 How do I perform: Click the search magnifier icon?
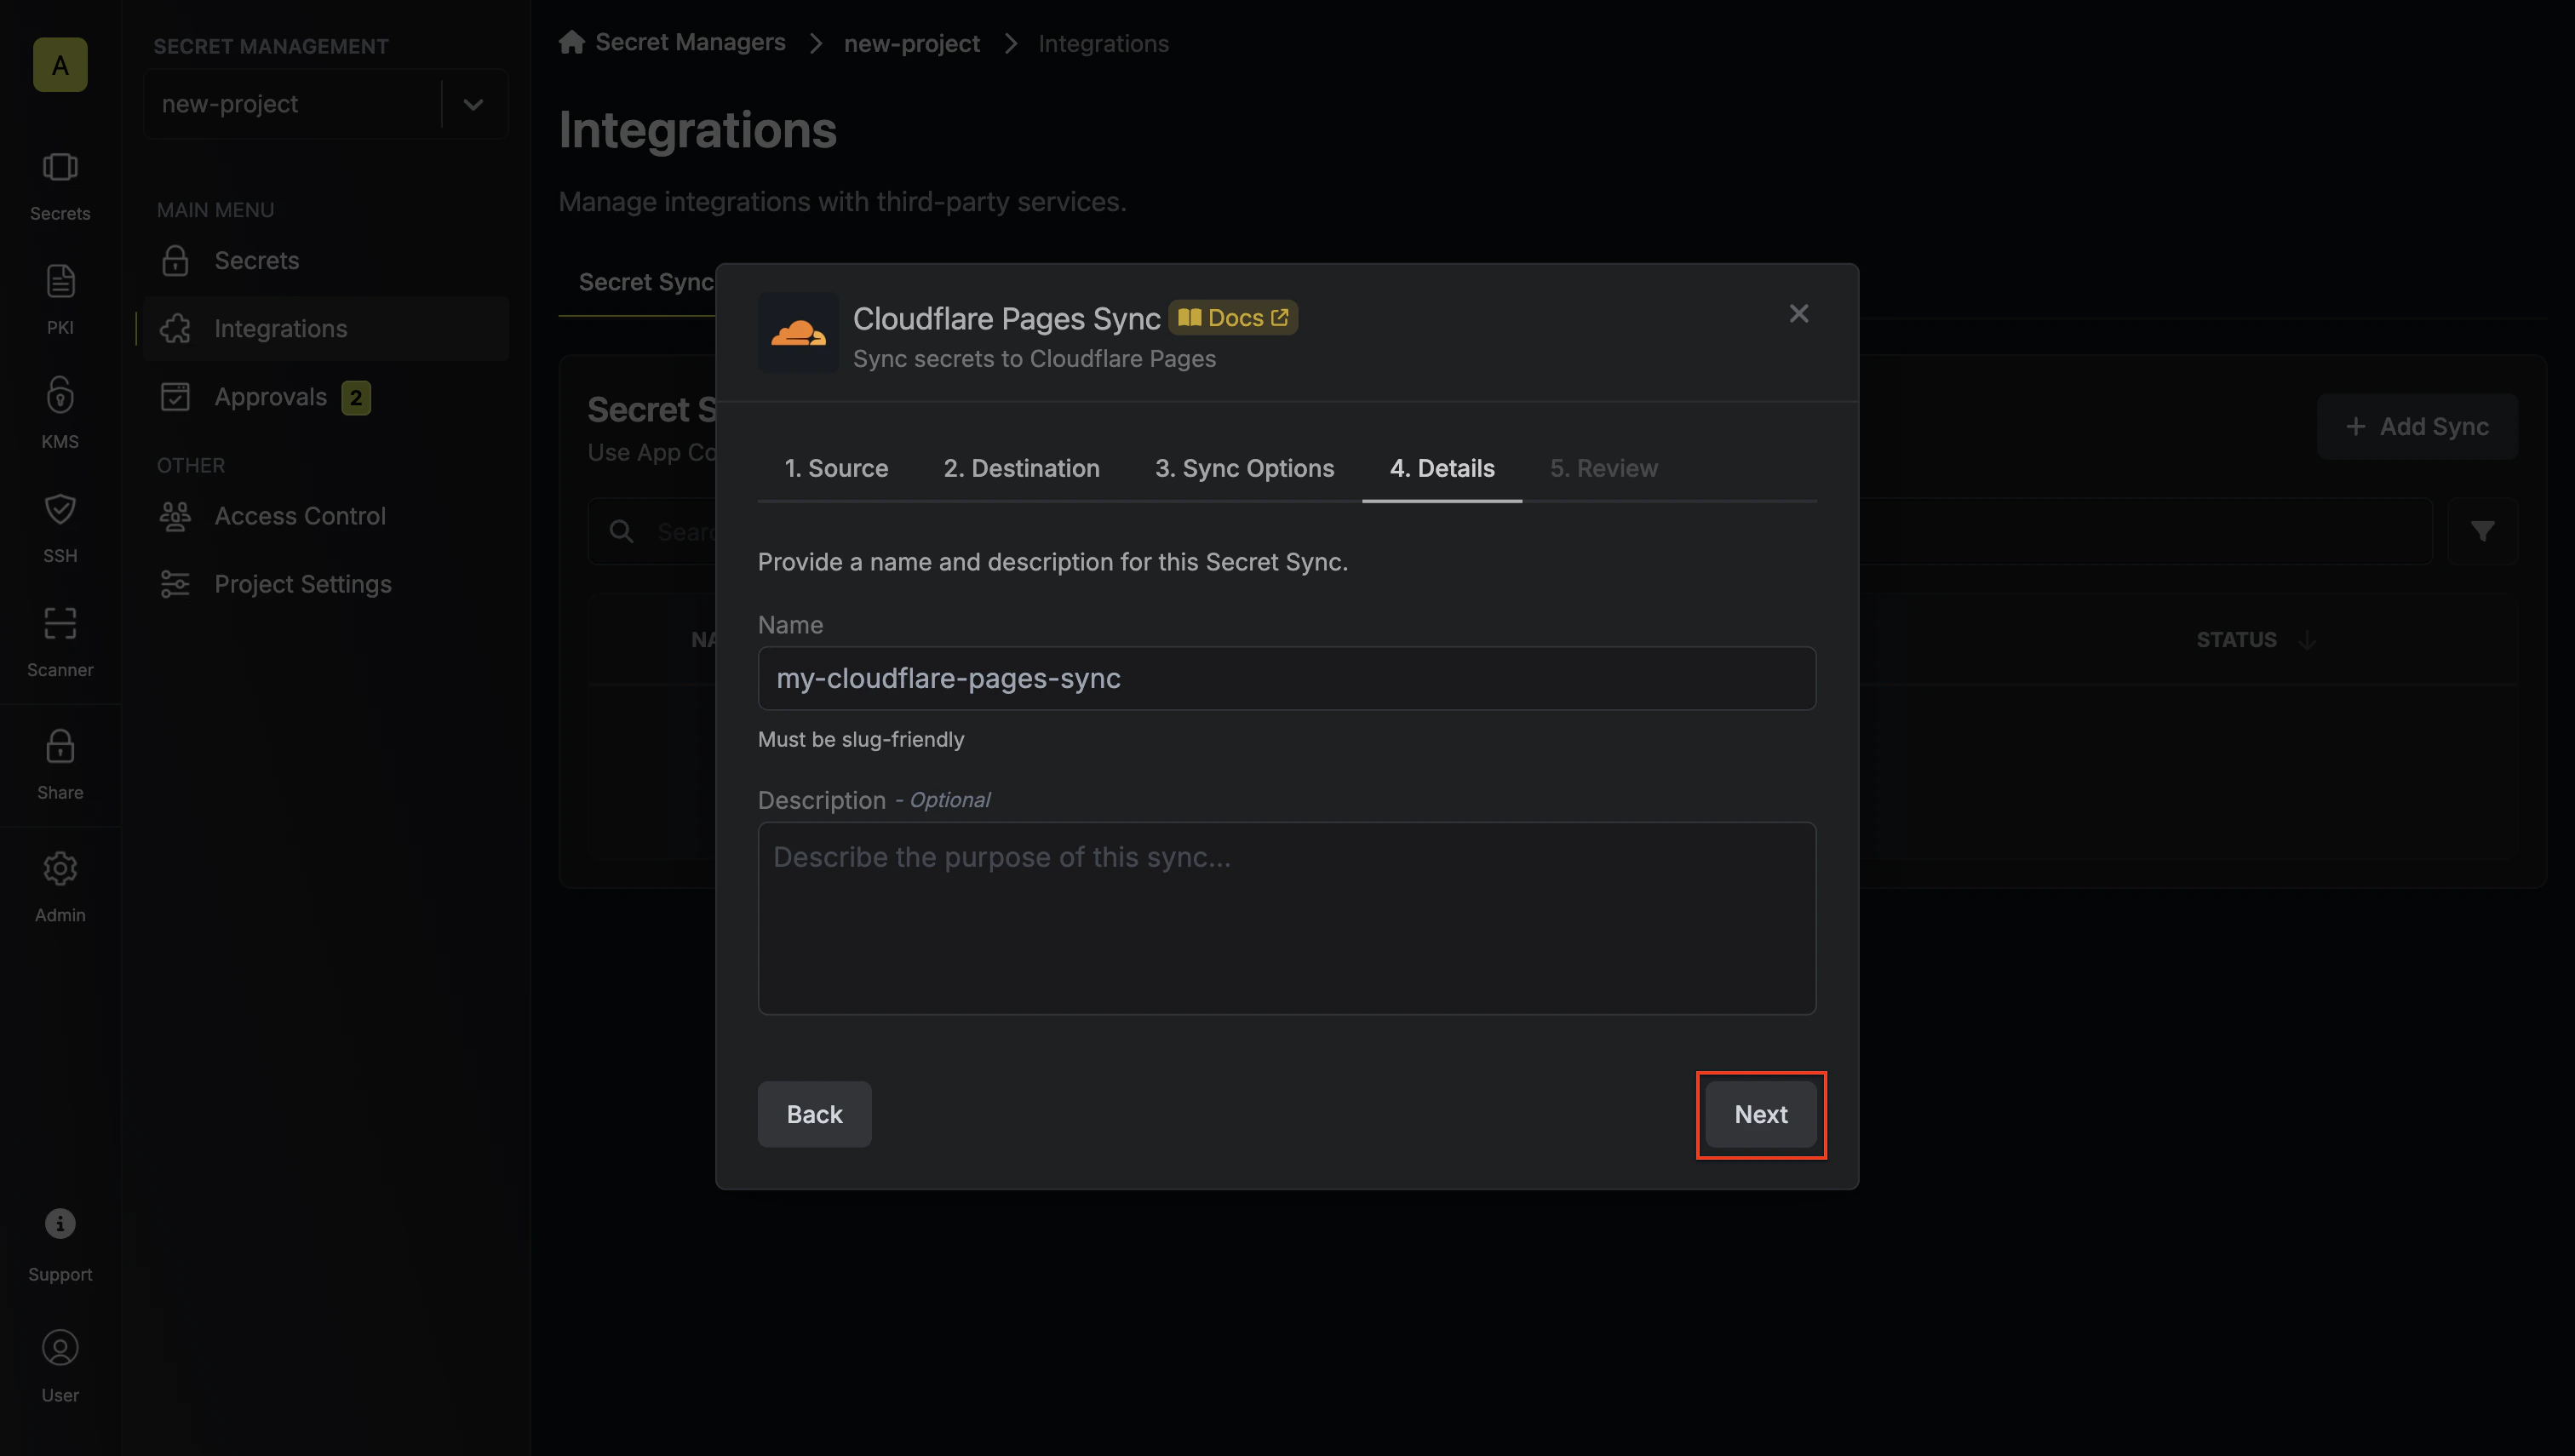coord(622,531)
